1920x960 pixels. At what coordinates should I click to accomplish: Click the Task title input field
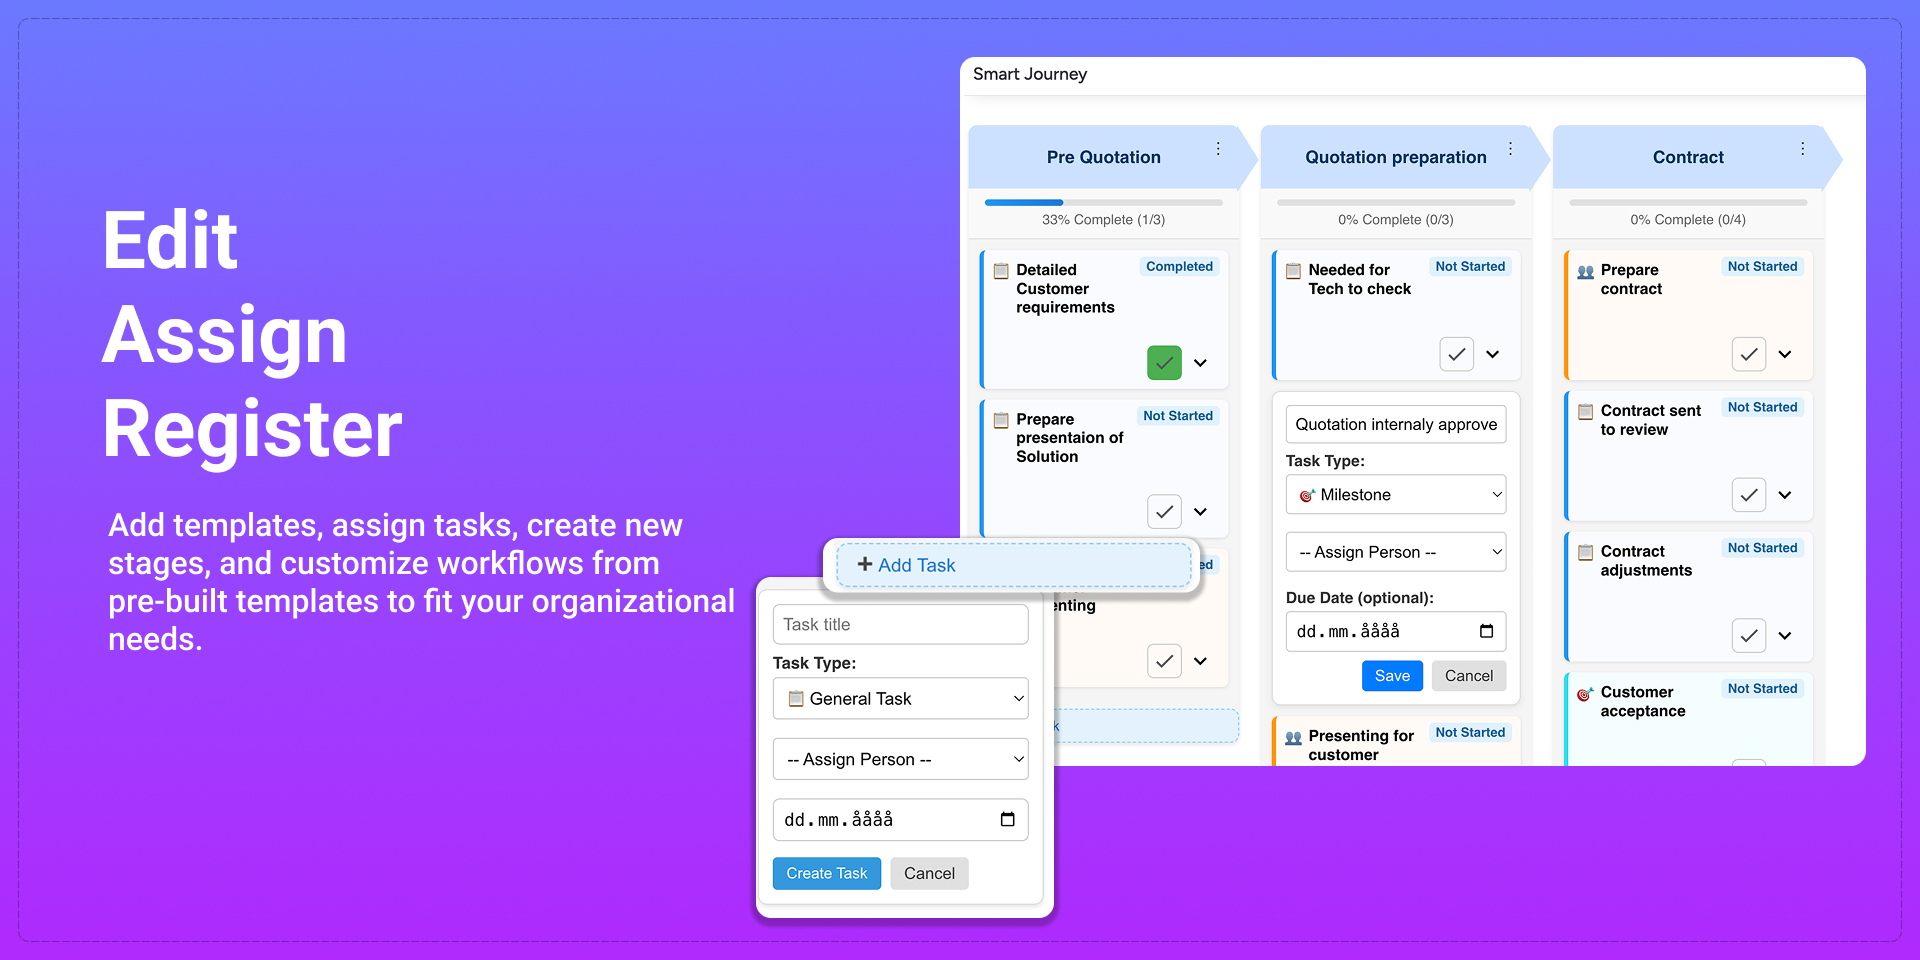click(x=900, y=625)
